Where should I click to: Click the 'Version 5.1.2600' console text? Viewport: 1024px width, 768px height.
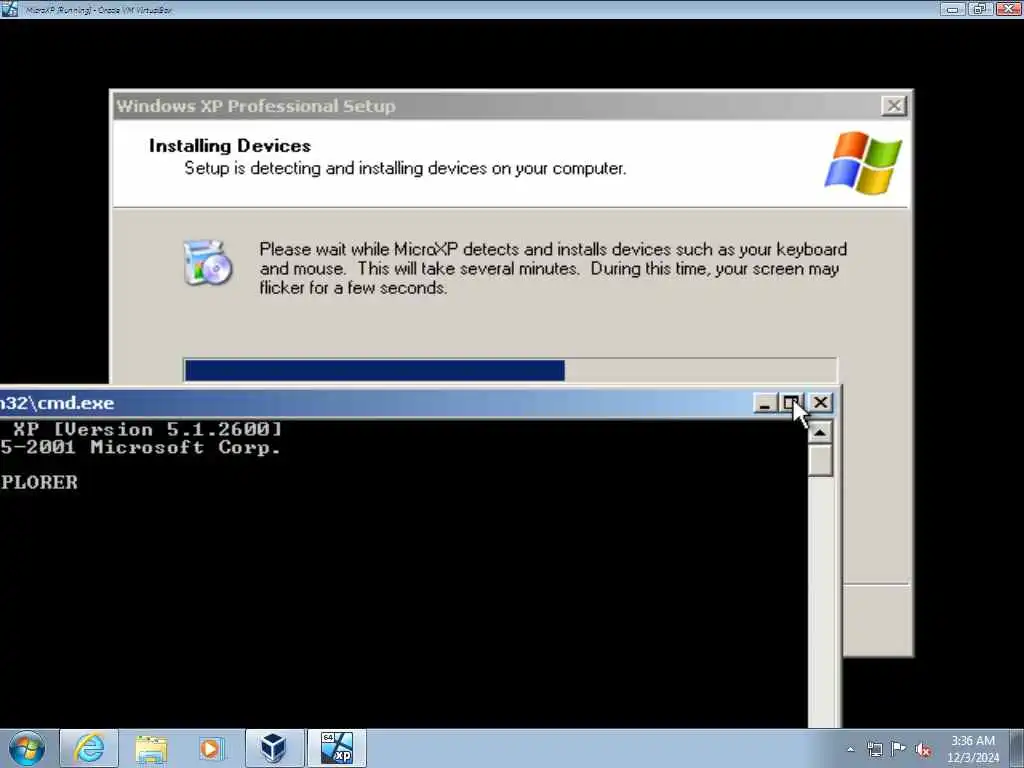(167, 429)
